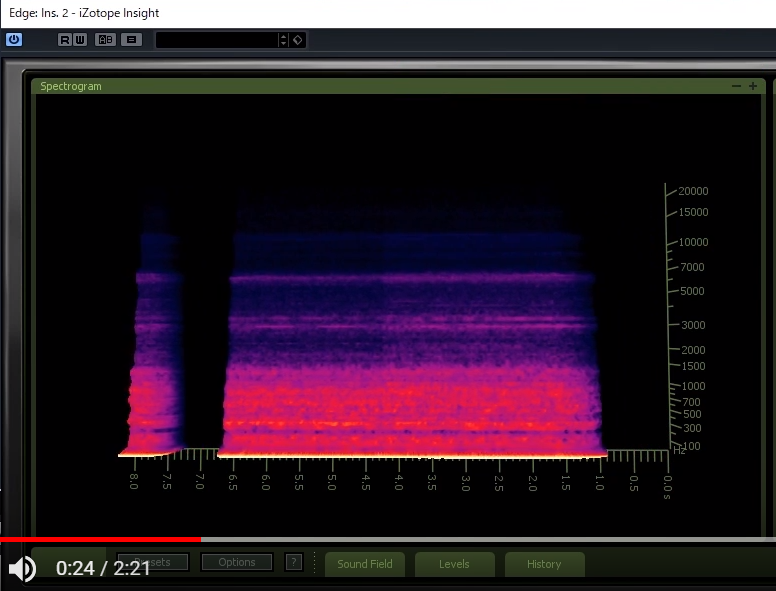Click the 0:24 / 2:21 video time display
776x591 pixels.
103,568
